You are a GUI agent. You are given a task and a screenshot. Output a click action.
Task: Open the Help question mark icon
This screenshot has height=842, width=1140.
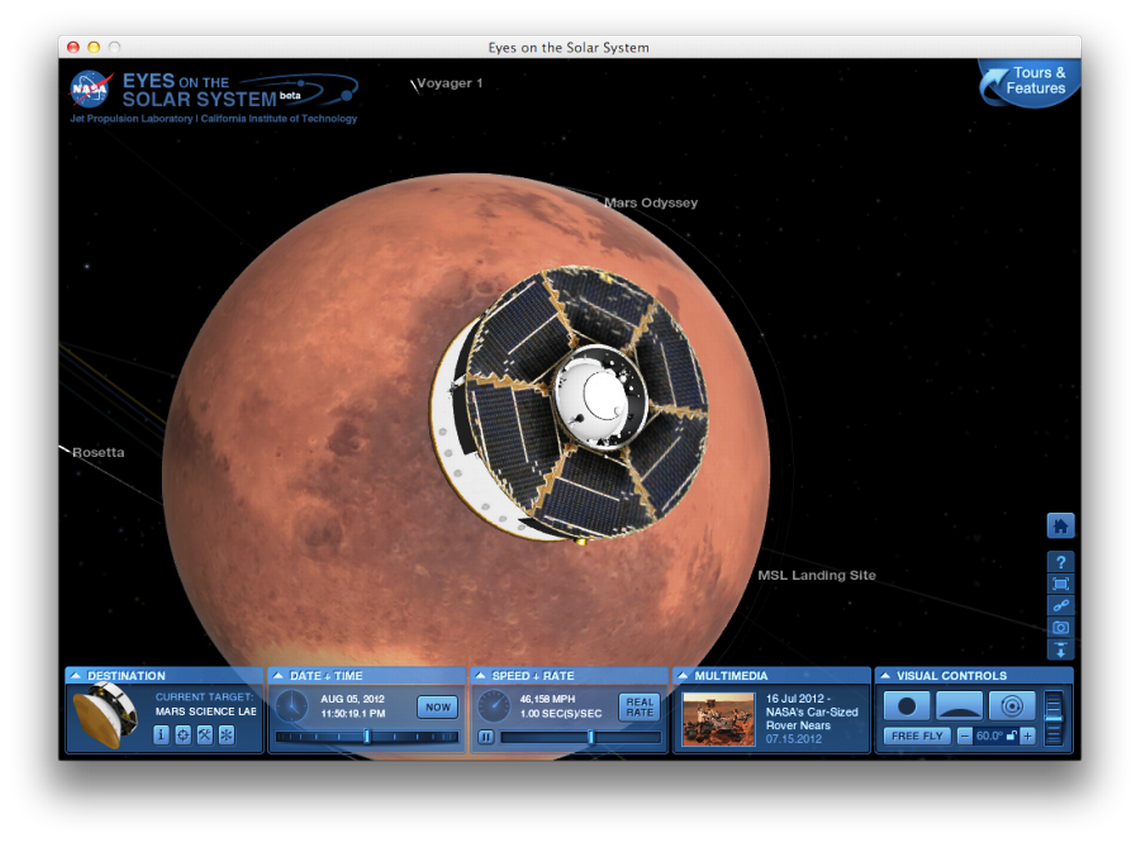point(1060,562)
